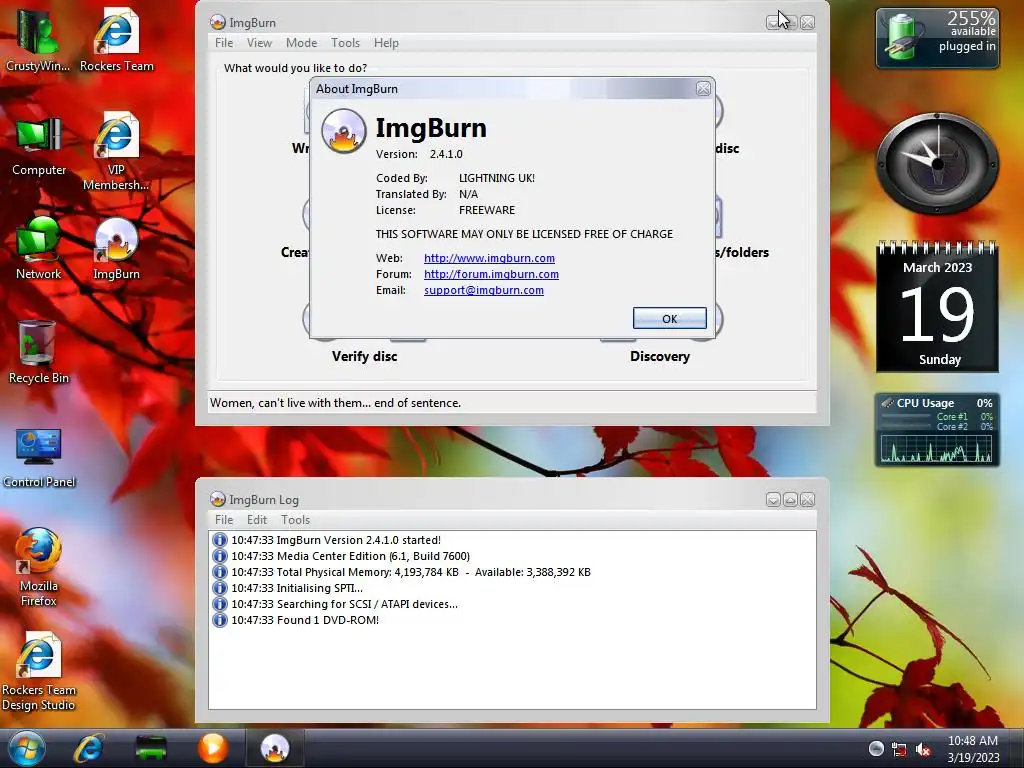The image size is (1024, 768).
Task: Click the round white tray icon
Action: point(876,748)
